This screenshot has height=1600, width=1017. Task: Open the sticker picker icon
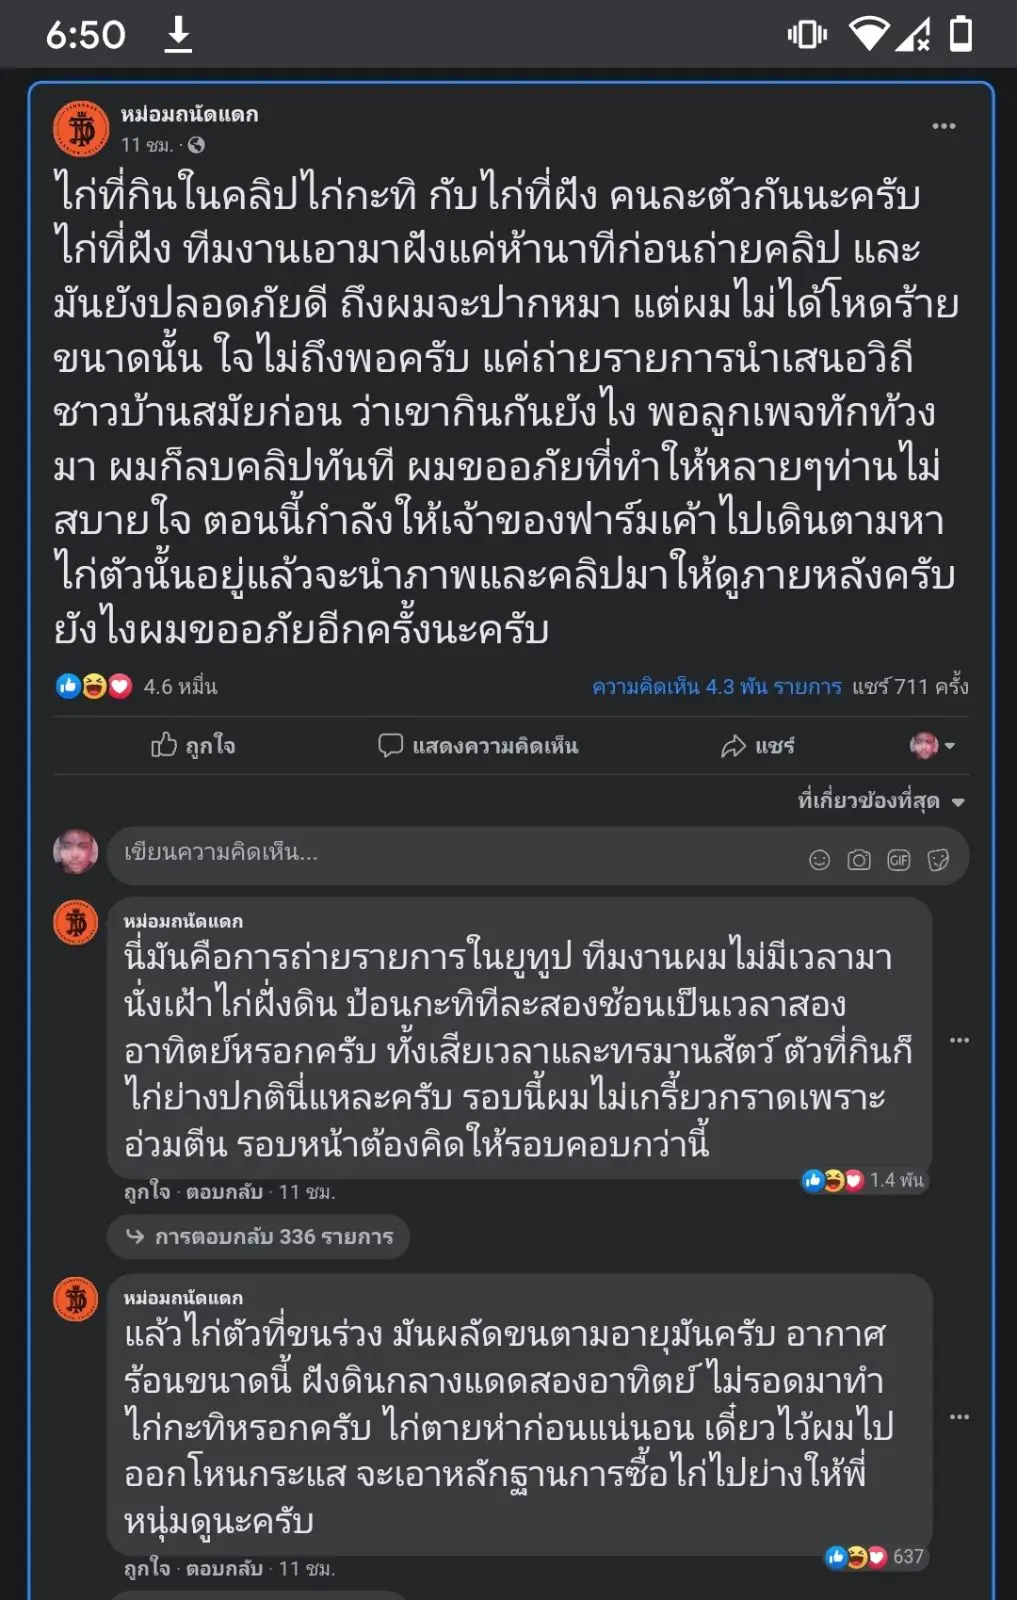tap(938, 860)
